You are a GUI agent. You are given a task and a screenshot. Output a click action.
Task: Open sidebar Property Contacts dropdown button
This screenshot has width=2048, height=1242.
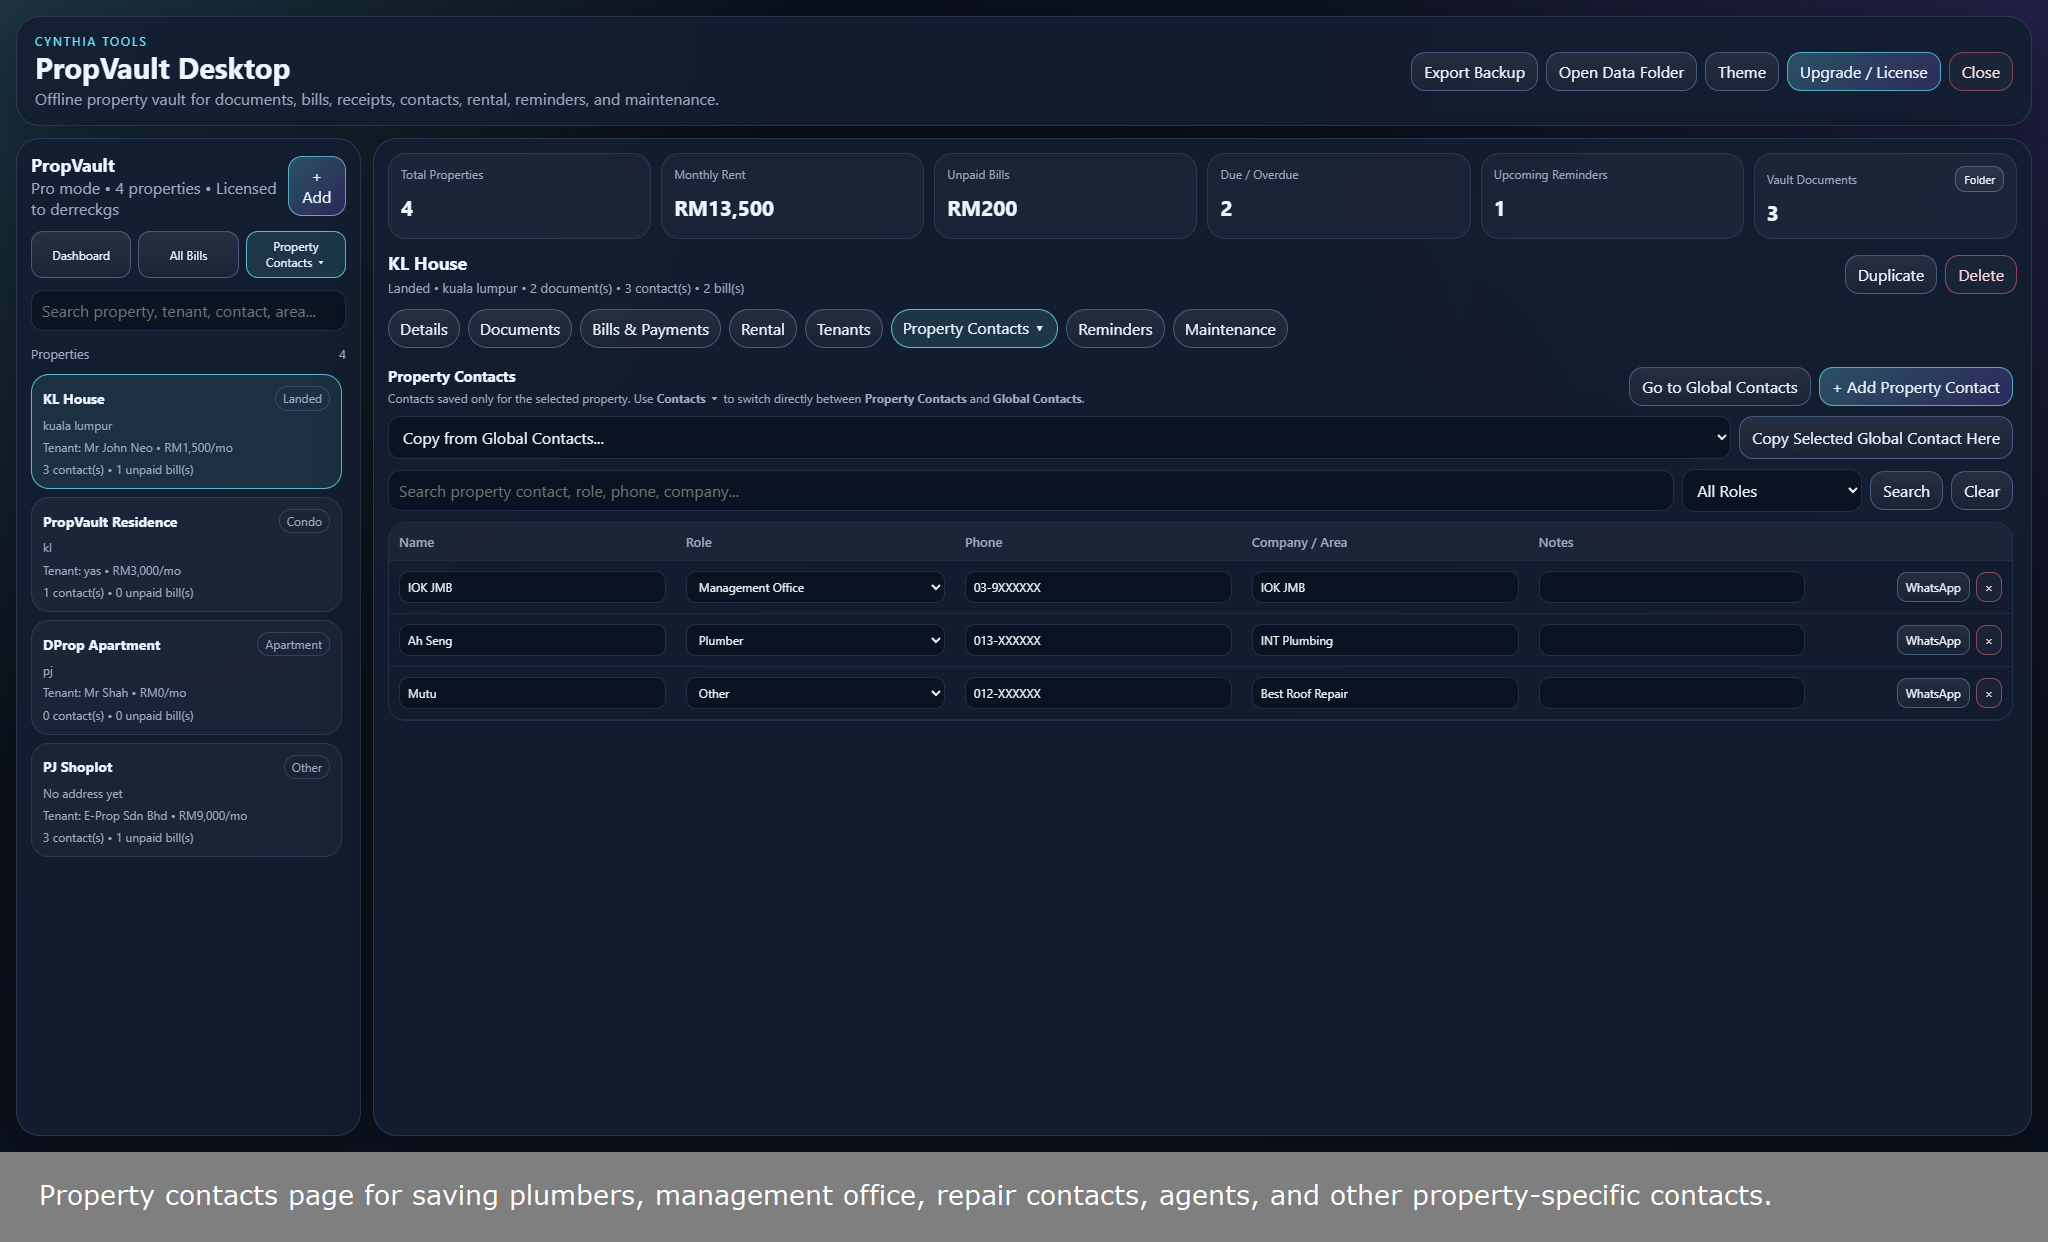(x=295, y=255)
